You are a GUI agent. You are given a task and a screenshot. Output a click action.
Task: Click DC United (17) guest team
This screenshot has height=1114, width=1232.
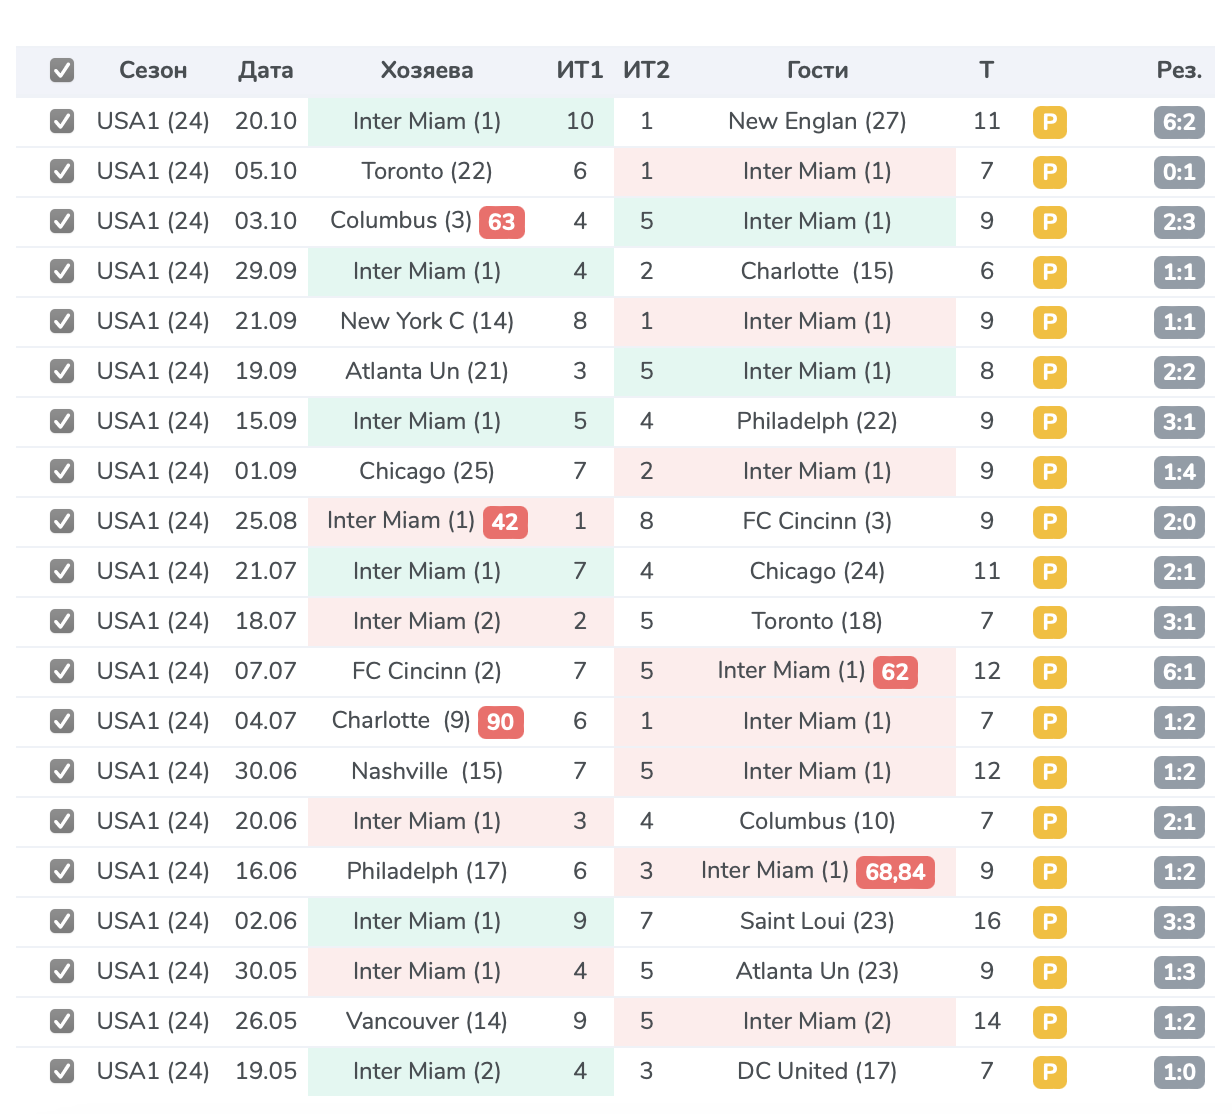pos(817,1071)
